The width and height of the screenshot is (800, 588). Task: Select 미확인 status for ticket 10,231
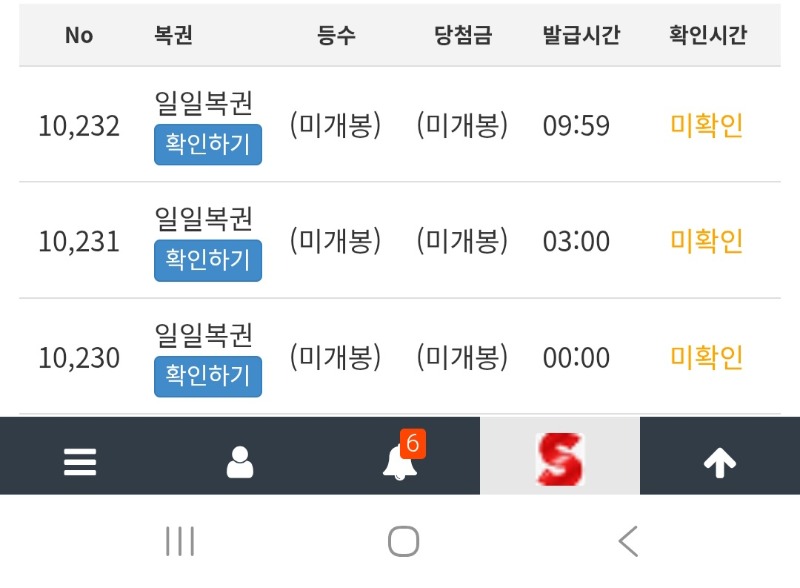pyautogui.click(x=707, y=242)
